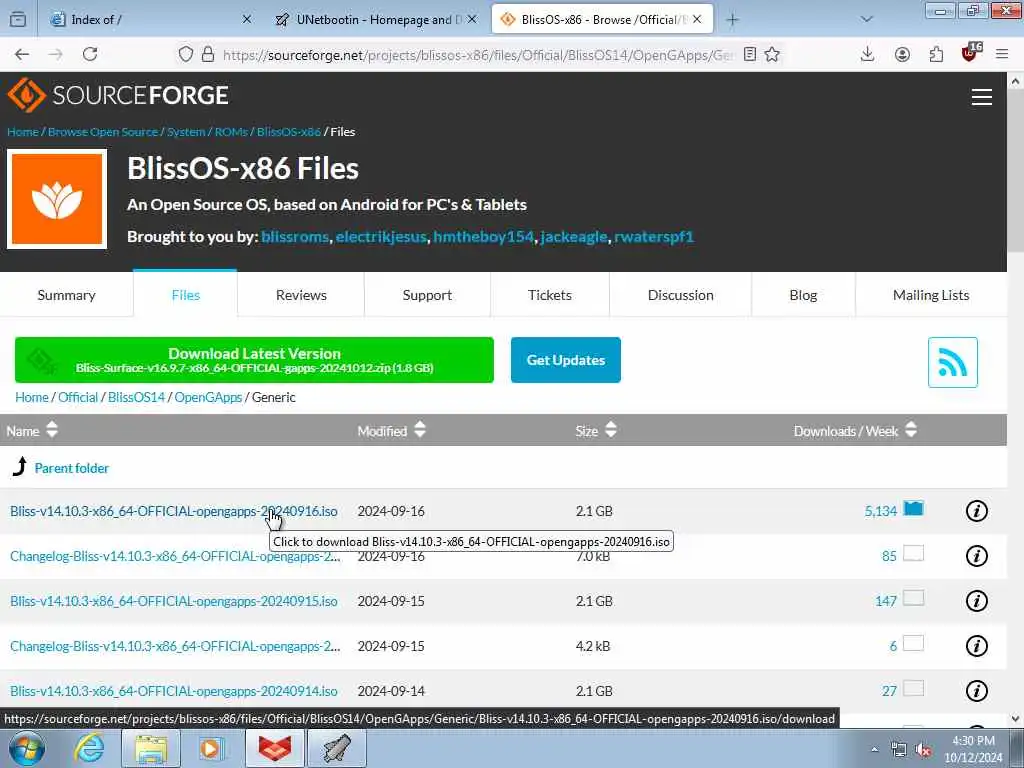Image resolution: width=1024 pixels, height=768 pixels.
Task: Open the Reviews tab
Action: click(x=301, y=295)
